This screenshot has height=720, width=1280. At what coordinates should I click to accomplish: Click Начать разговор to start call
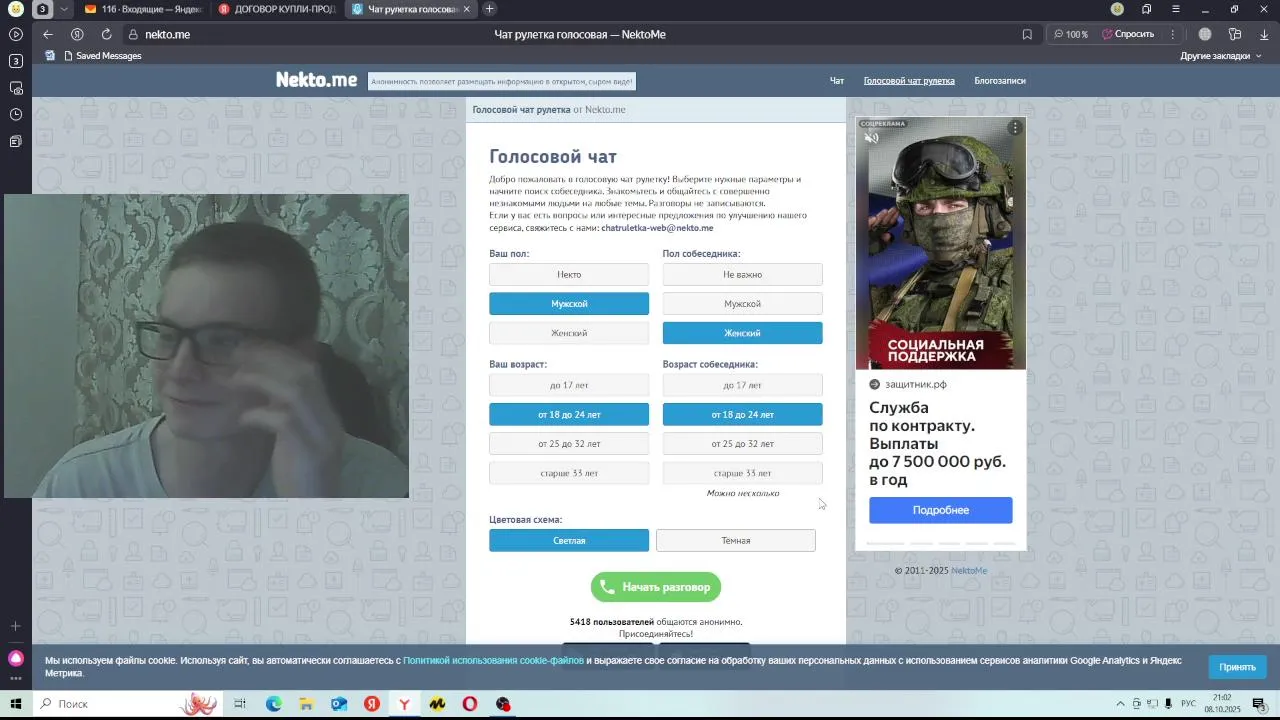pos(656,587)
